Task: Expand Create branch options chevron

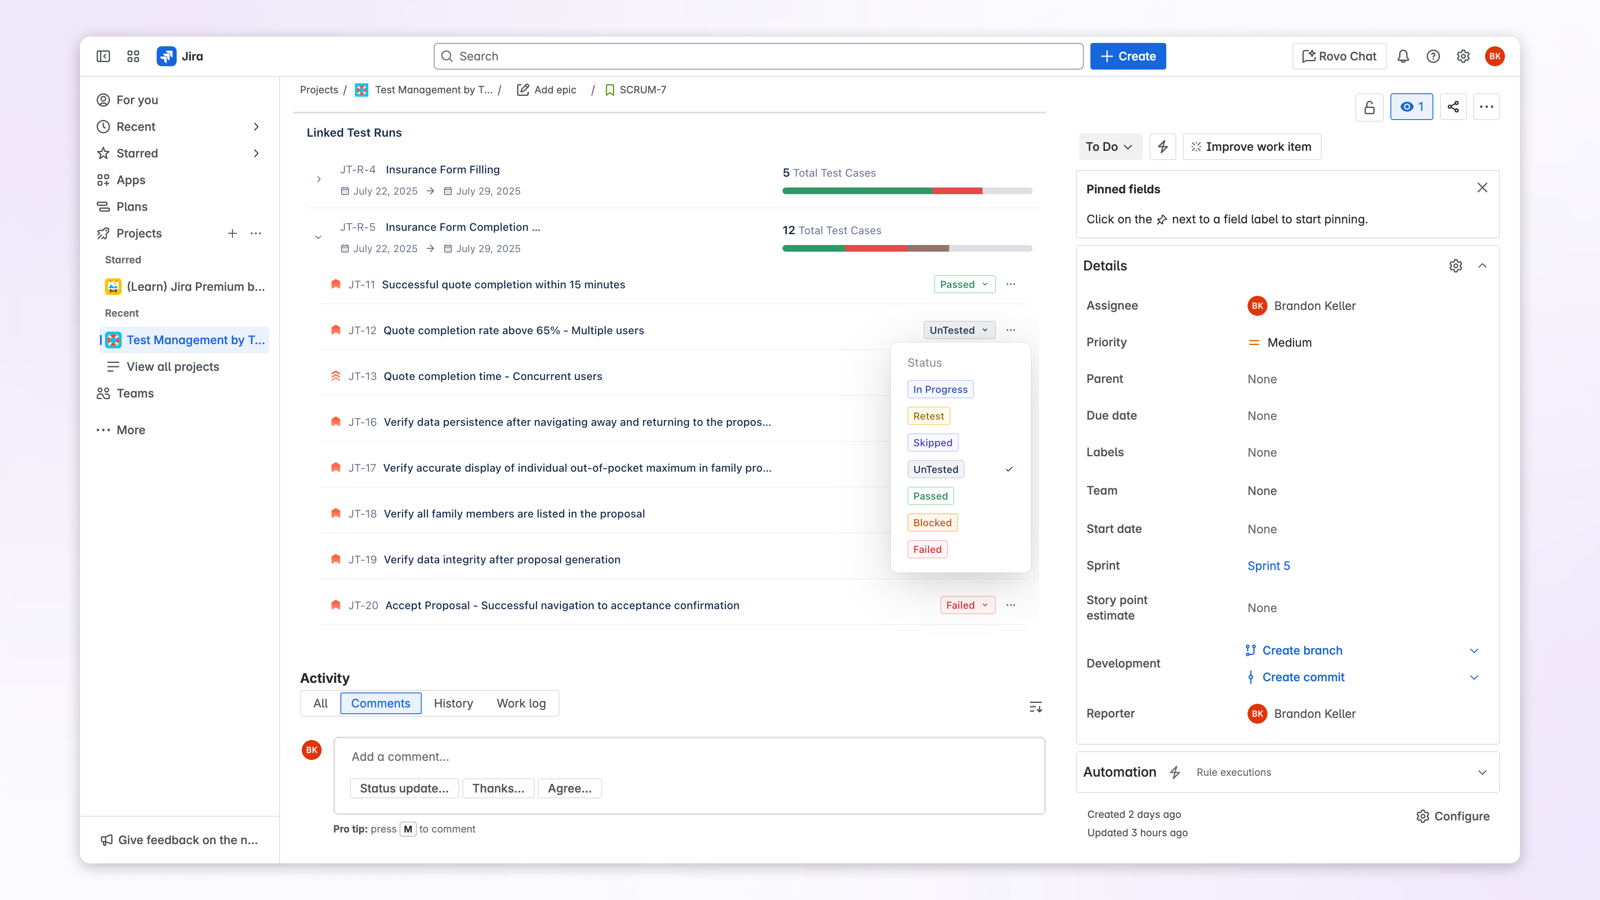Action: tap(1474, 651)
